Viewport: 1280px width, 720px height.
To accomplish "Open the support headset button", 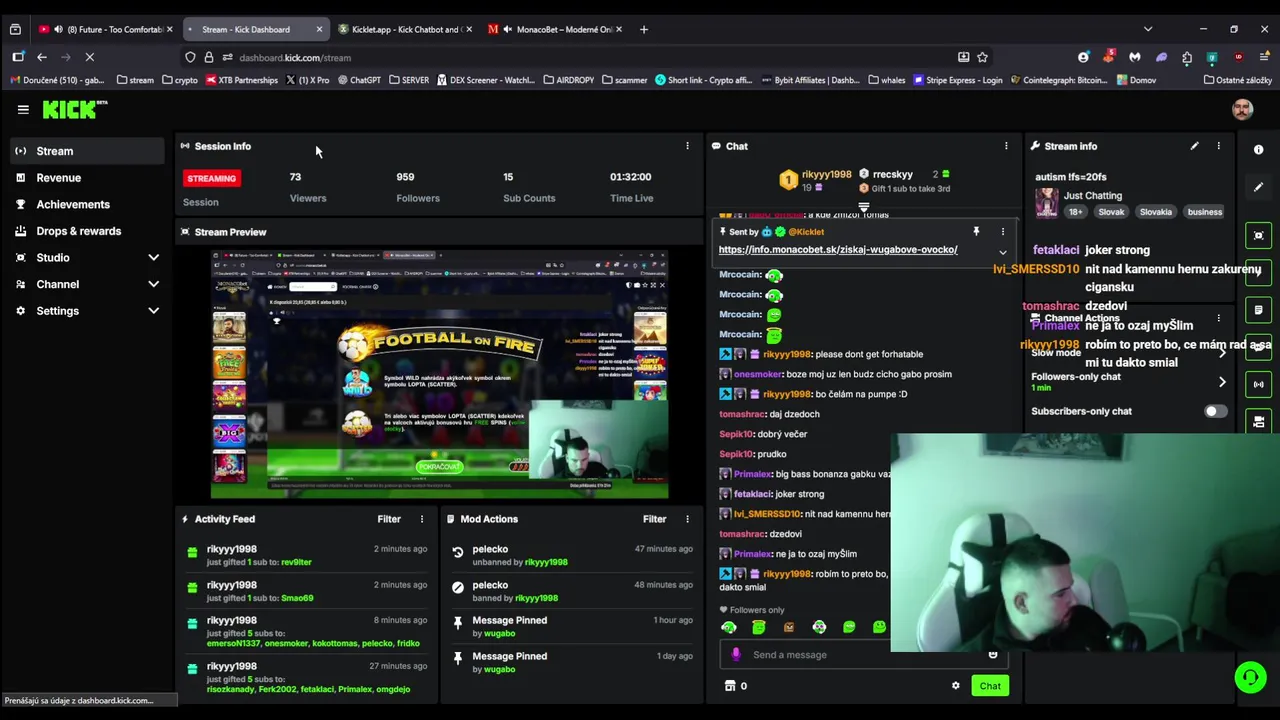I will 1250,677.
